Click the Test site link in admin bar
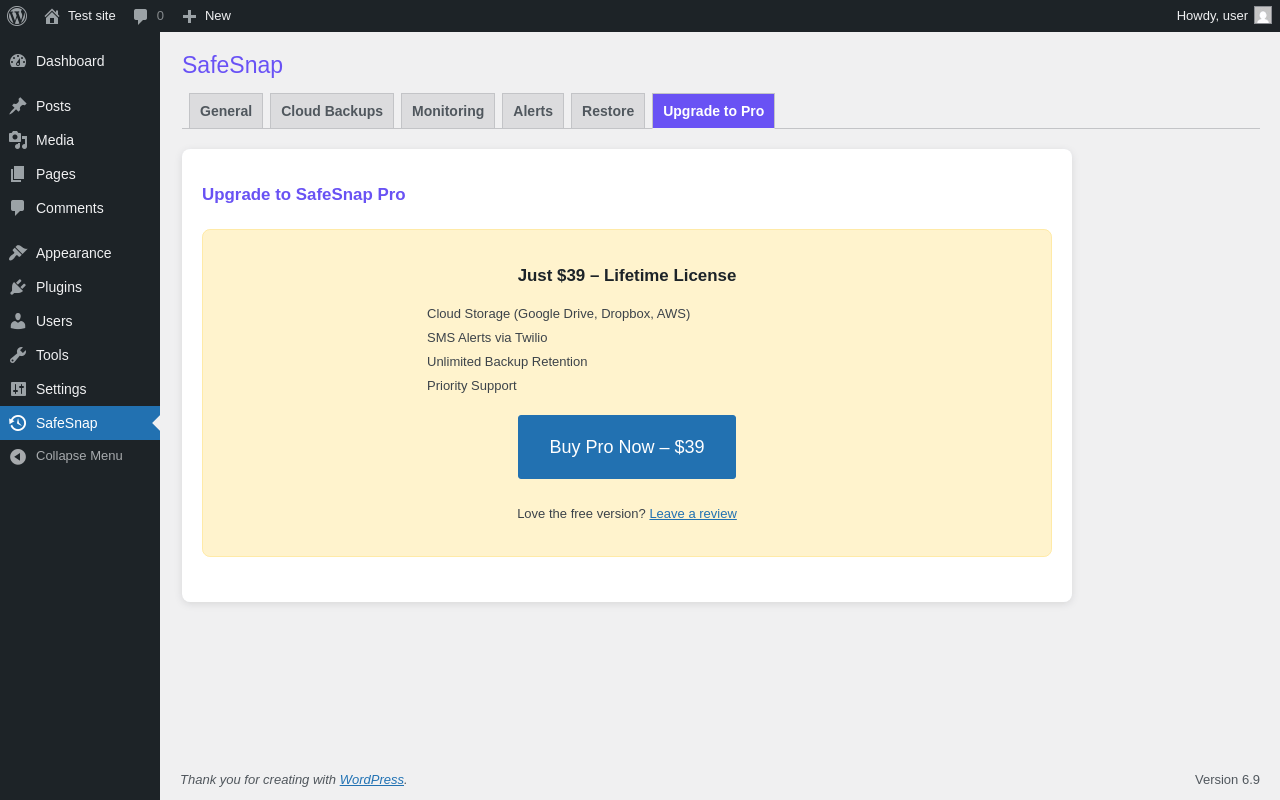 click(92, 16)
